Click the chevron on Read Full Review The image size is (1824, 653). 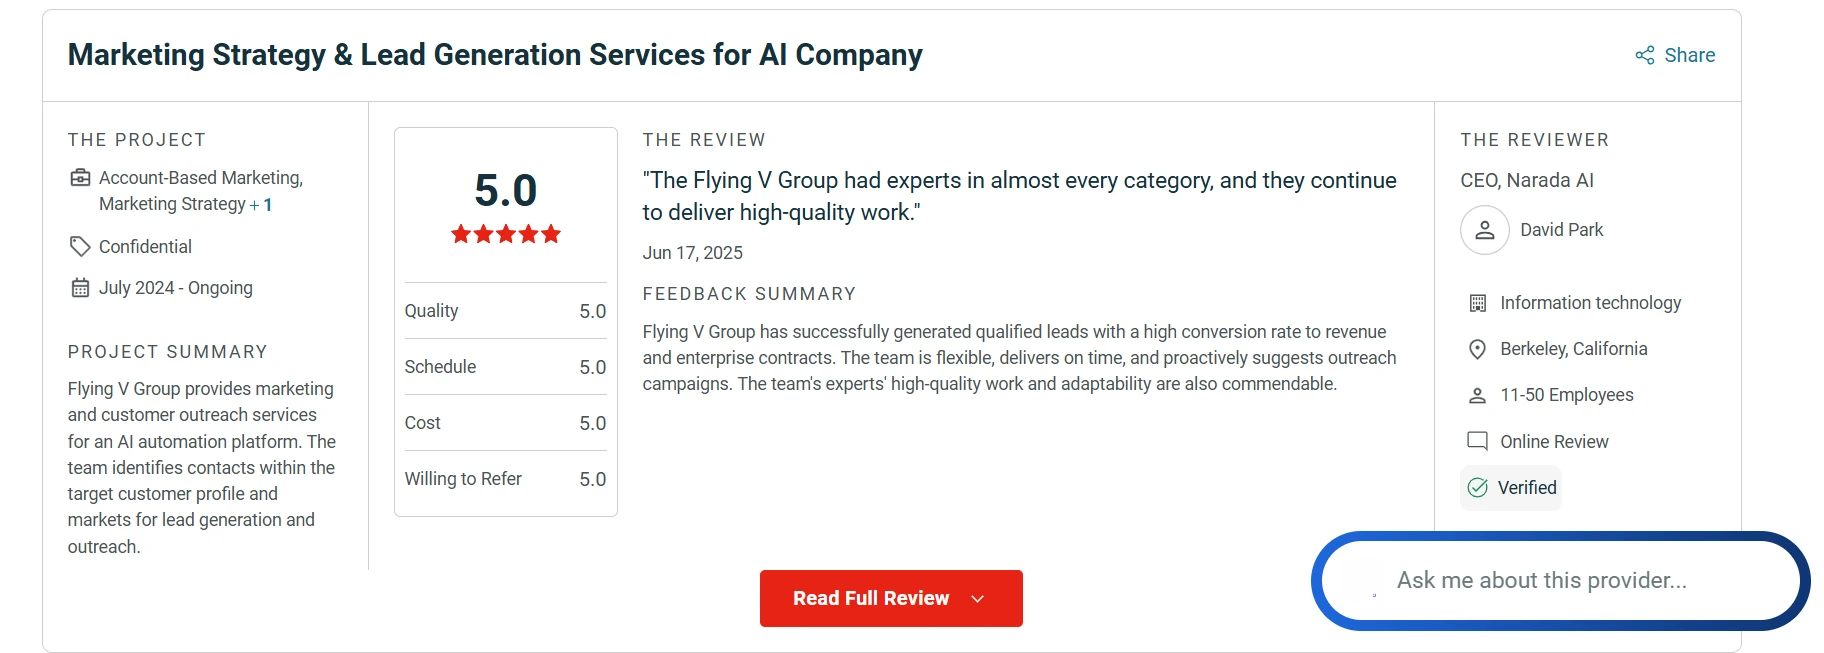978,599
